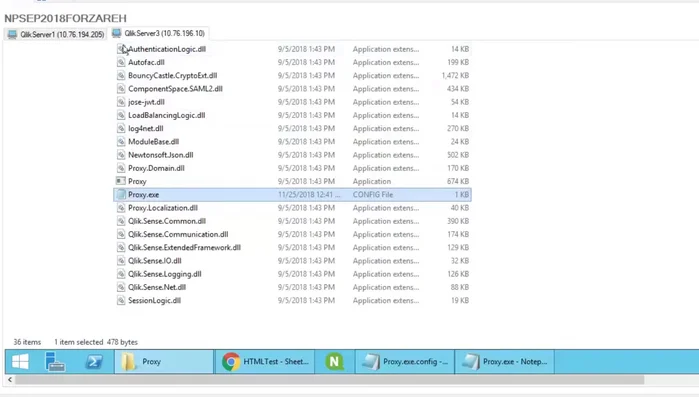This screenshot has width=699, height=397.
Task: Select the BouncyCastle.CryptoExt.dll file name
Action: click(x=173, y=76)
